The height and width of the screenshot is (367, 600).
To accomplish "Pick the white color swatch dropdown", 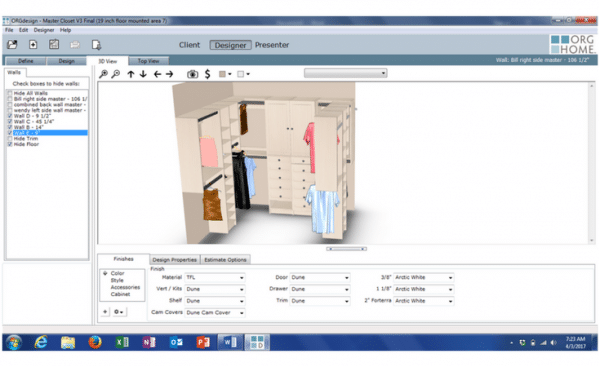I will pyautogui.click(x=243, y=74).
